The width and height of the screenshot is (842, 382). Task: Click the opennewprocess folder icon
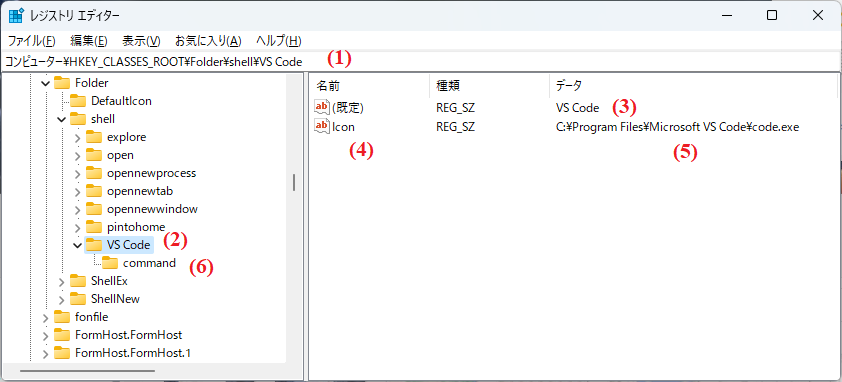click(94, 173)
